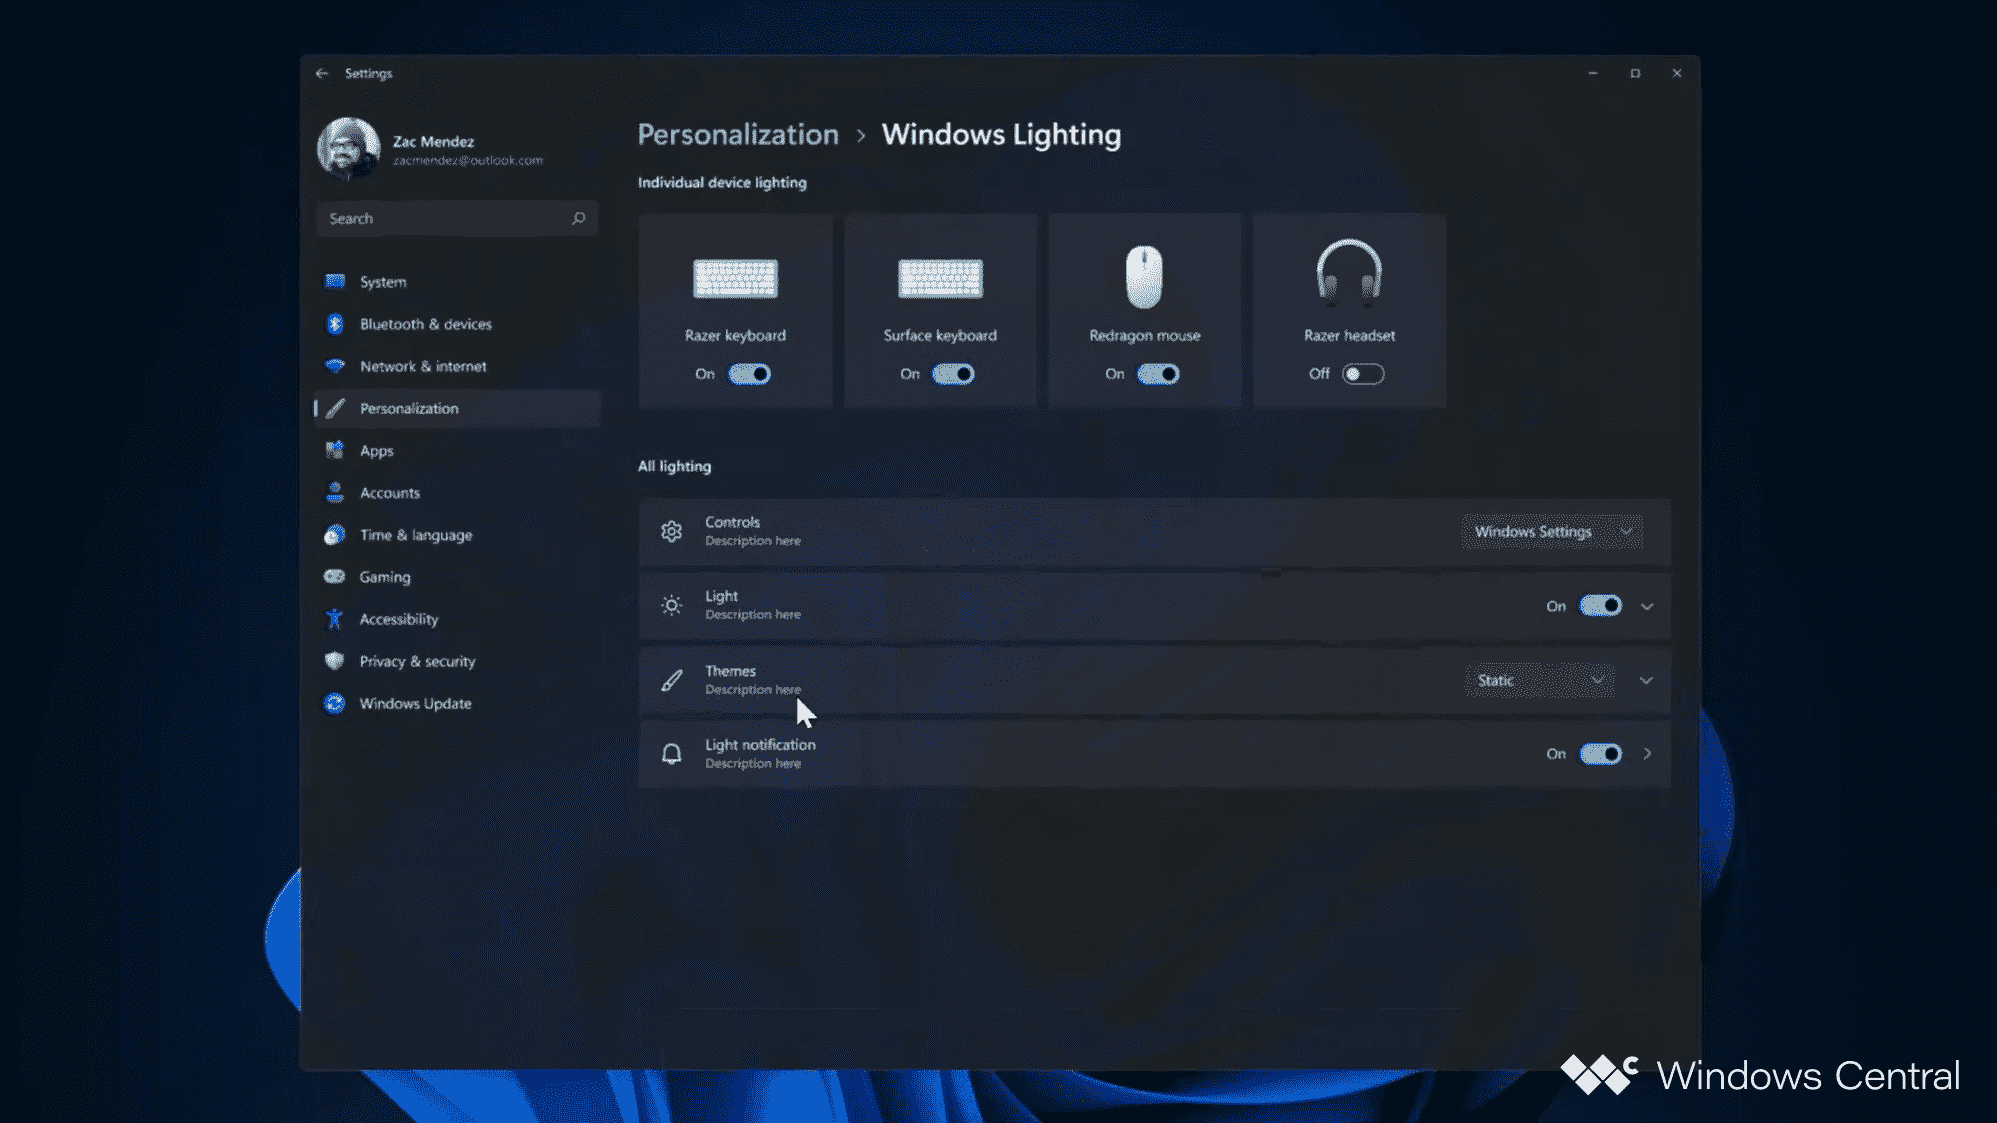Click the Redragon mouse device image
The image size is (1997, 1123).
click(1144, 276)
